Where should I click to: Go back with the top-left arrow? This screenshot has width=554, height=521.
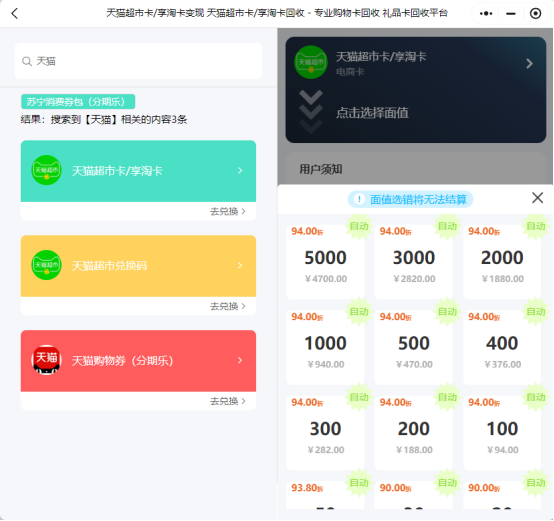click(14, 13)
